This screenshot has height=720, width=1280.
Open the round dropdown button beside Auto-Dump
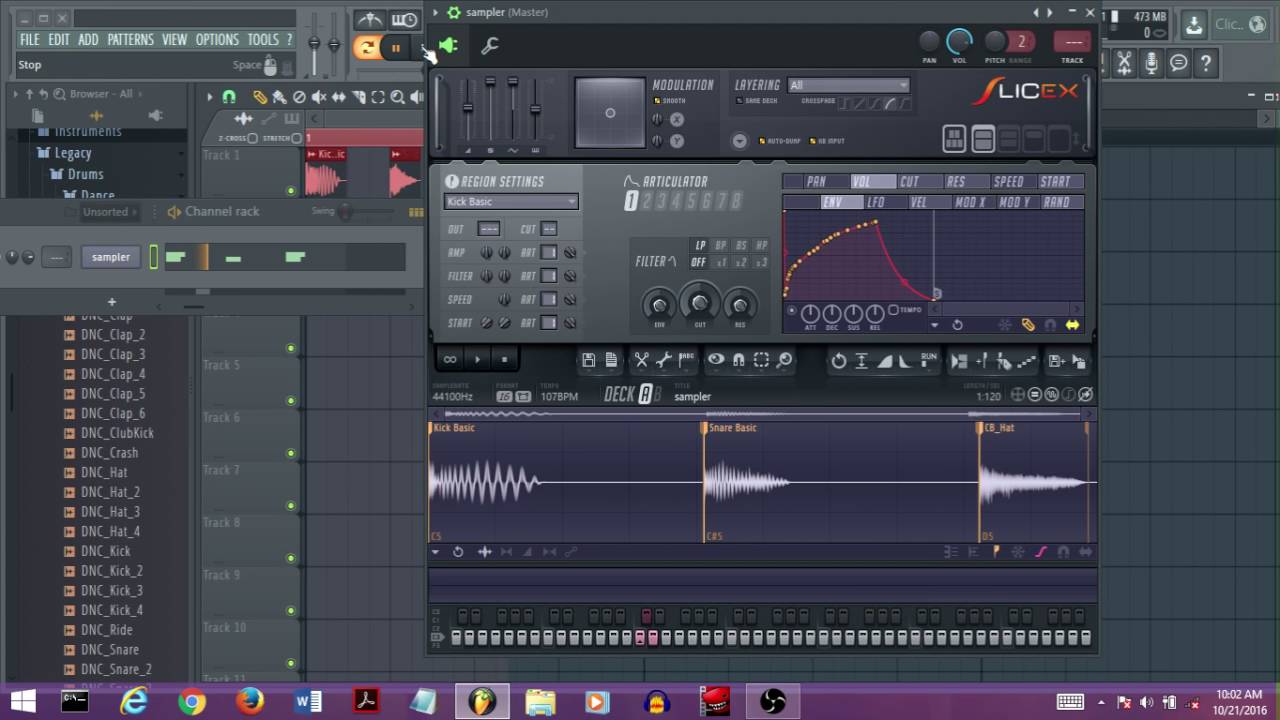tap(739, 141)
